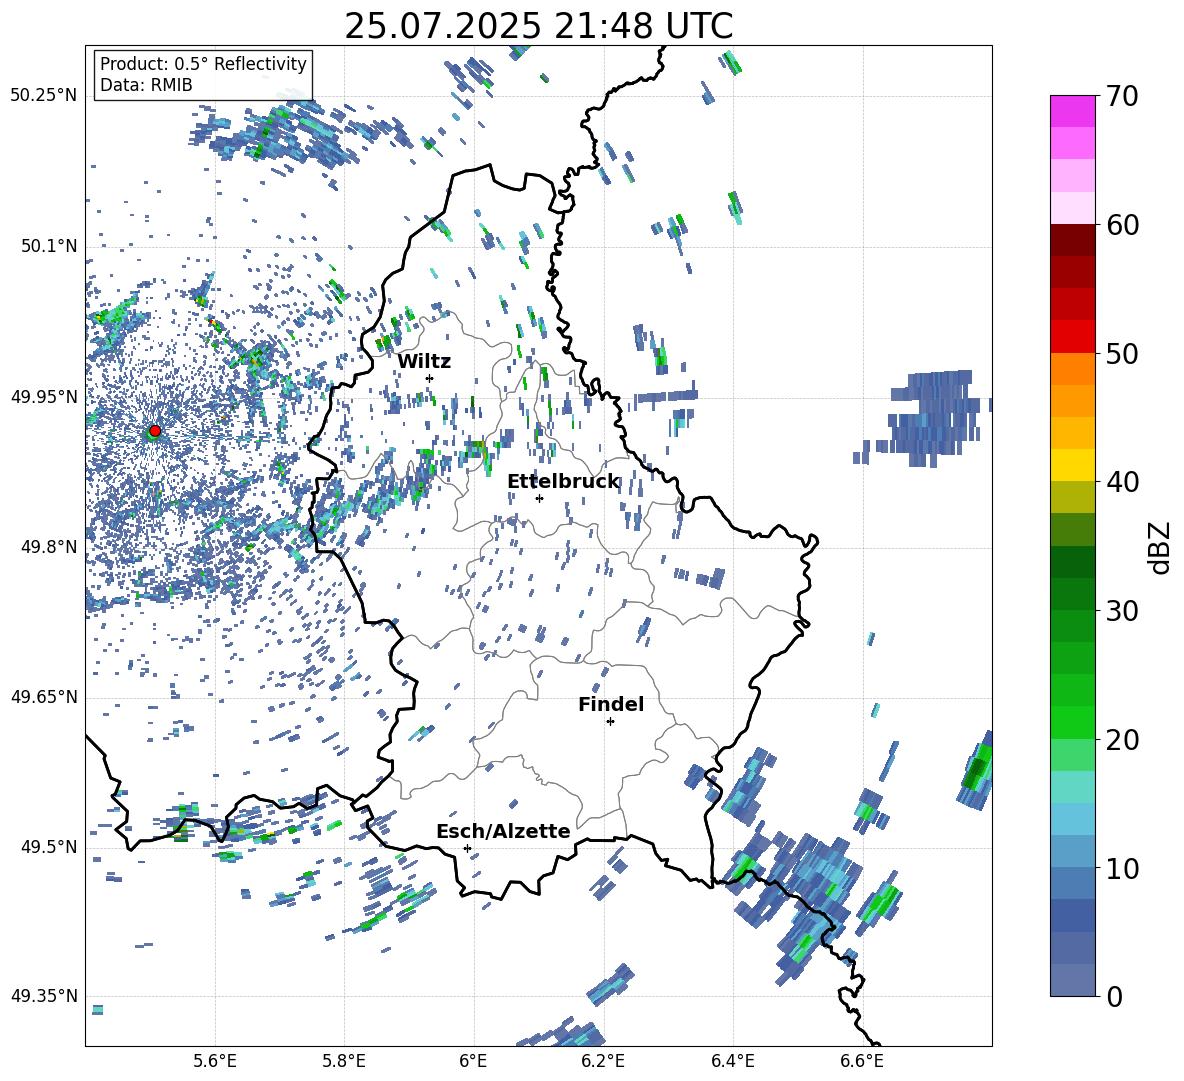Click the Product: 0.5° Reflectivity text
The height and width of the screenshot is (1081, 1184).
point(203,64)
